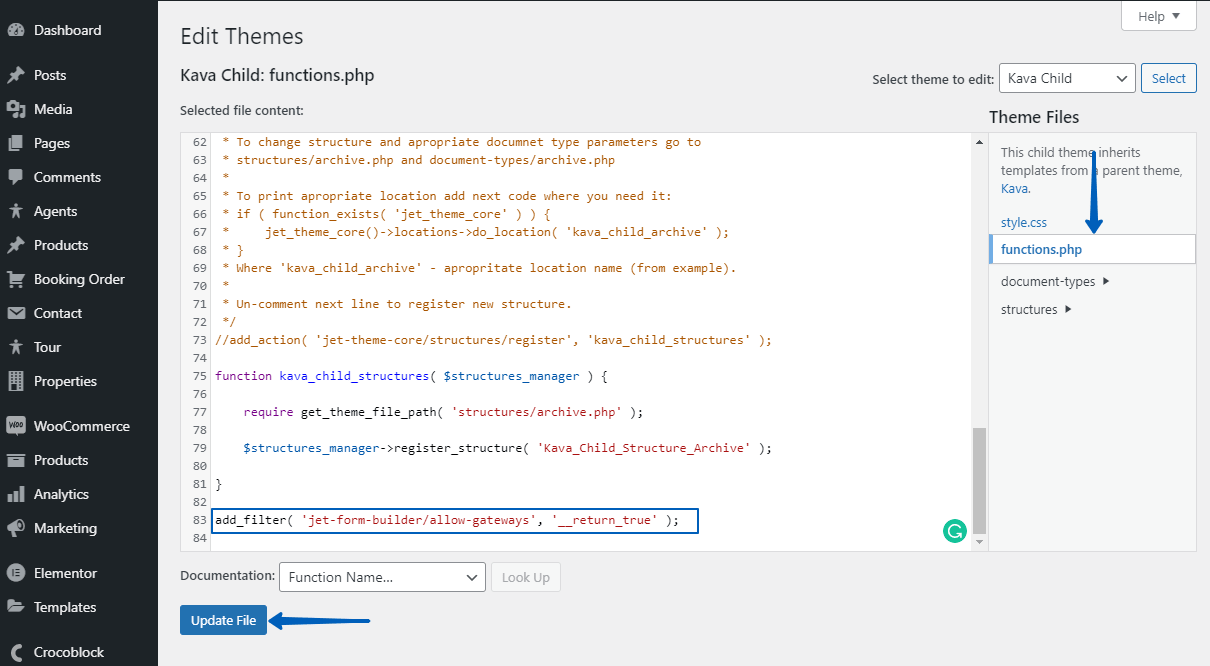Screen dimensions: 1210x666
Task: Click the Media icon in sidebar
Action: coord(16,109)
